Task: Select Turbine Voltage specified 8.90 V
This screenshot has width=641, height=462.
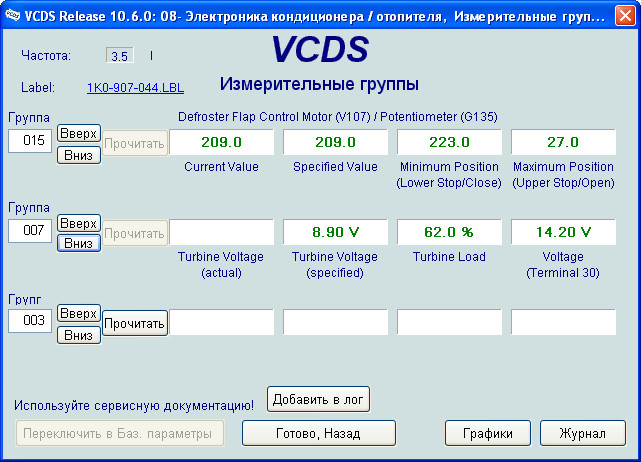Action: click(x=335, y=232)
